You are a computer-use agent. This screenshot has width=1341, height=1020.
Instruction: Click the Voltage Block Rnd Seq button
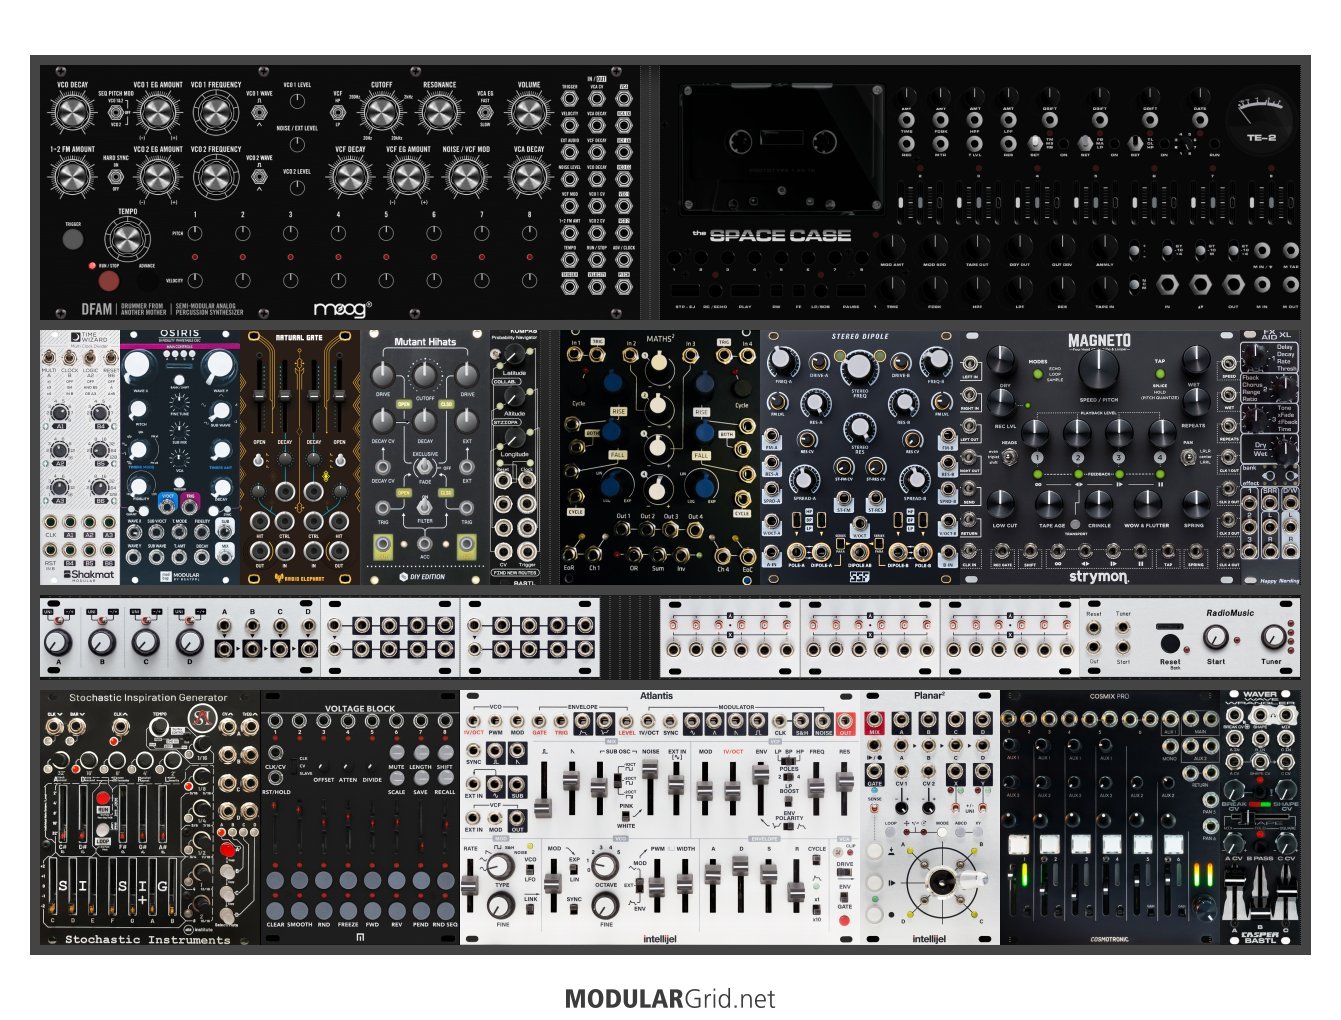[445, 909]
